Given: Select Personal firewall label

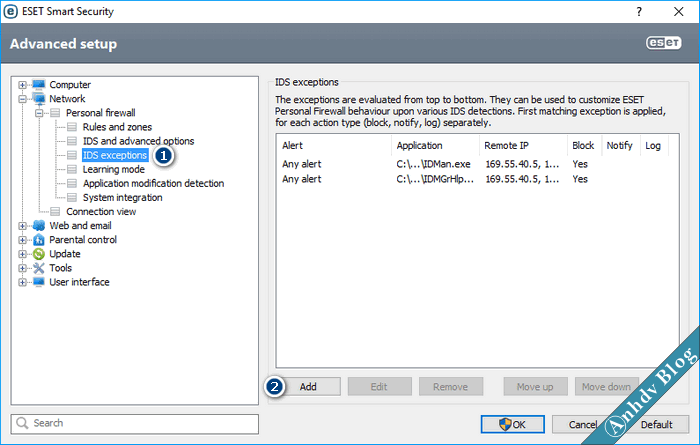Looking at the screenshot, I should coord(100,113).
